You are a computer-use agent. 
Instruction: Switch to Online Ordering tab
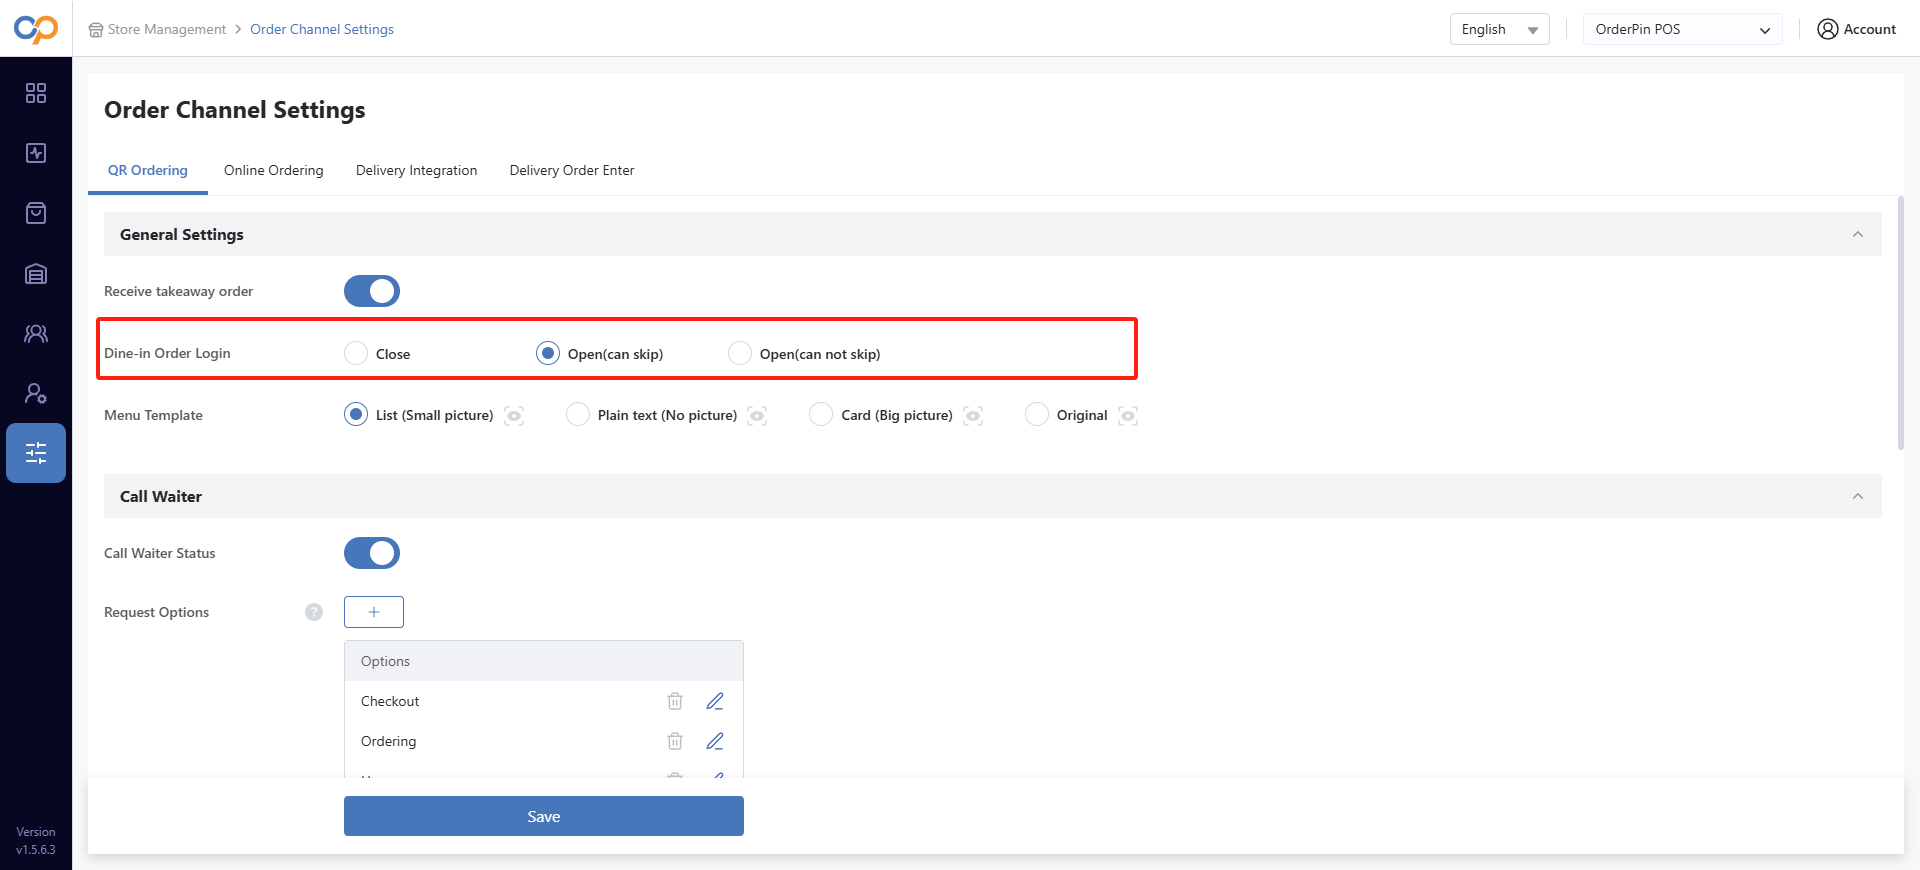point(274,170)
